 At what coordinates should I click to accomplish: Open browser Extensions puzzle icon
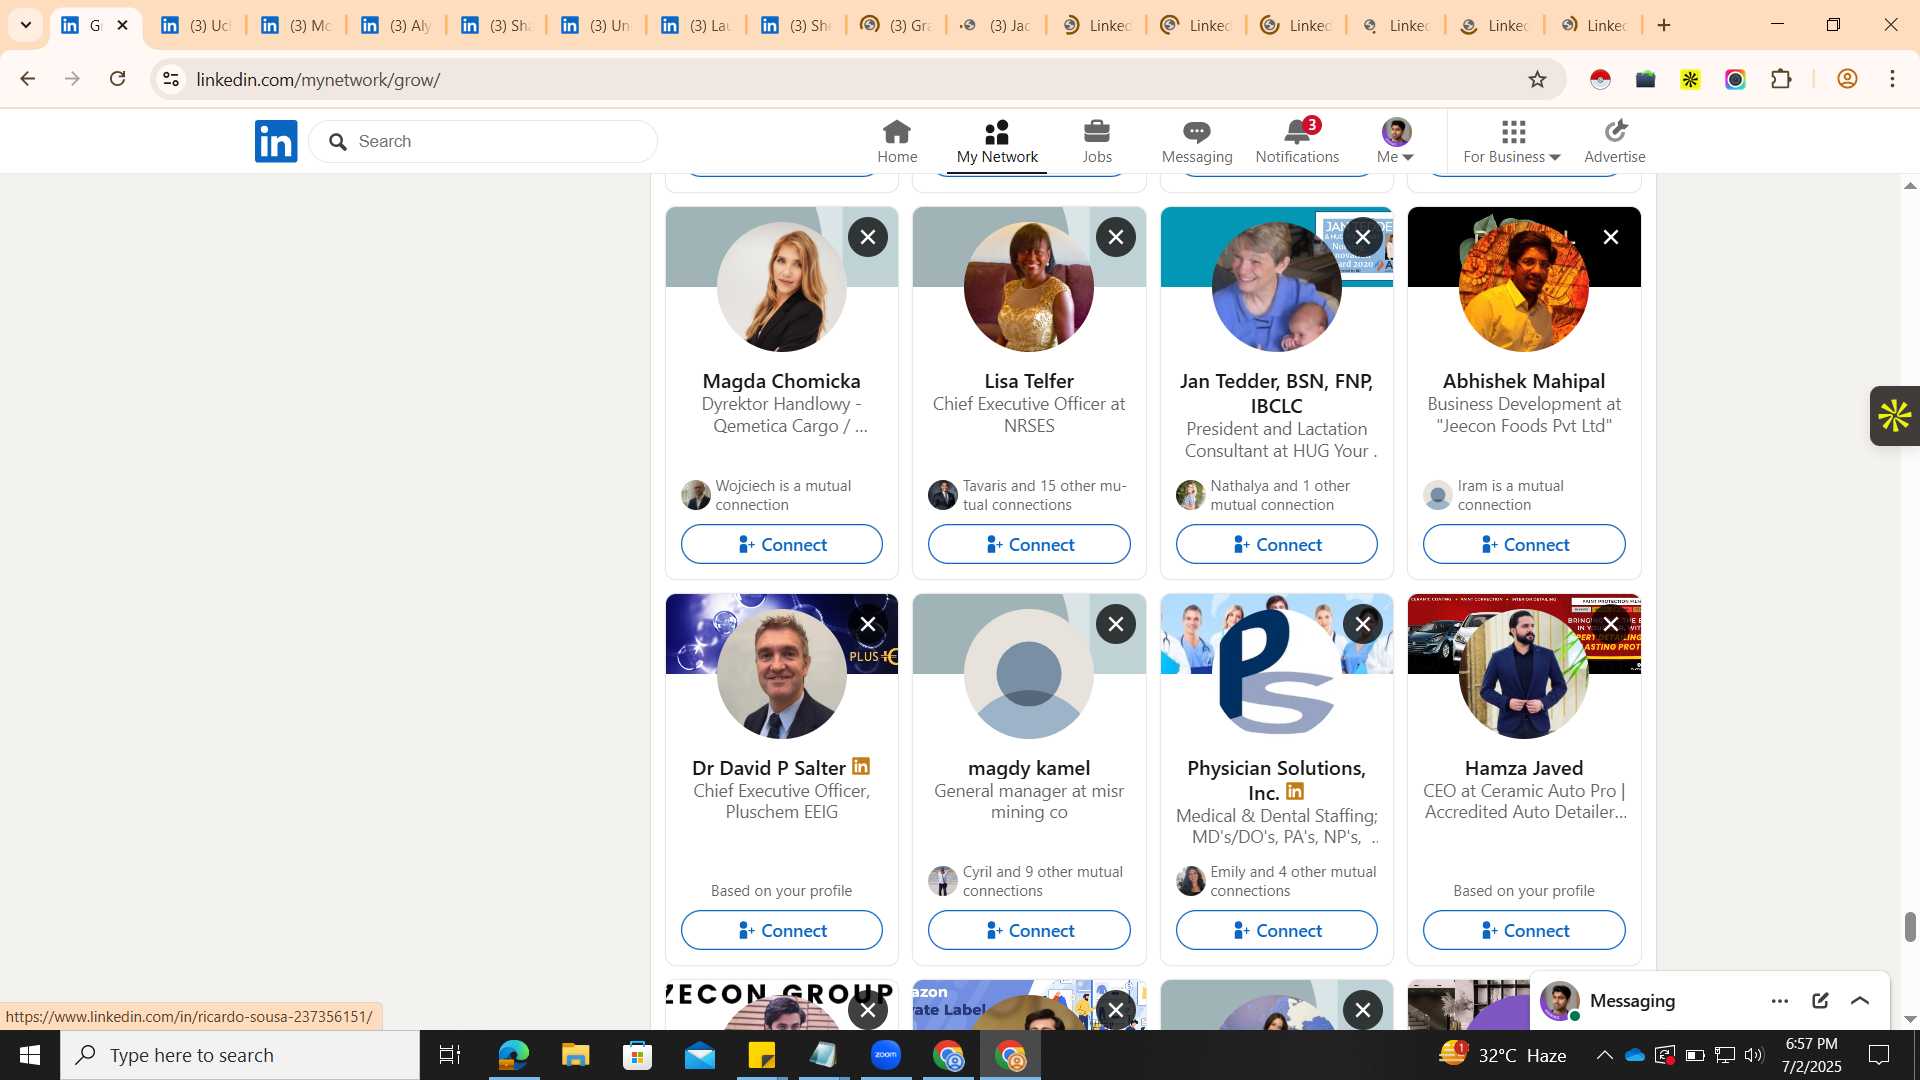(1782, 79)
